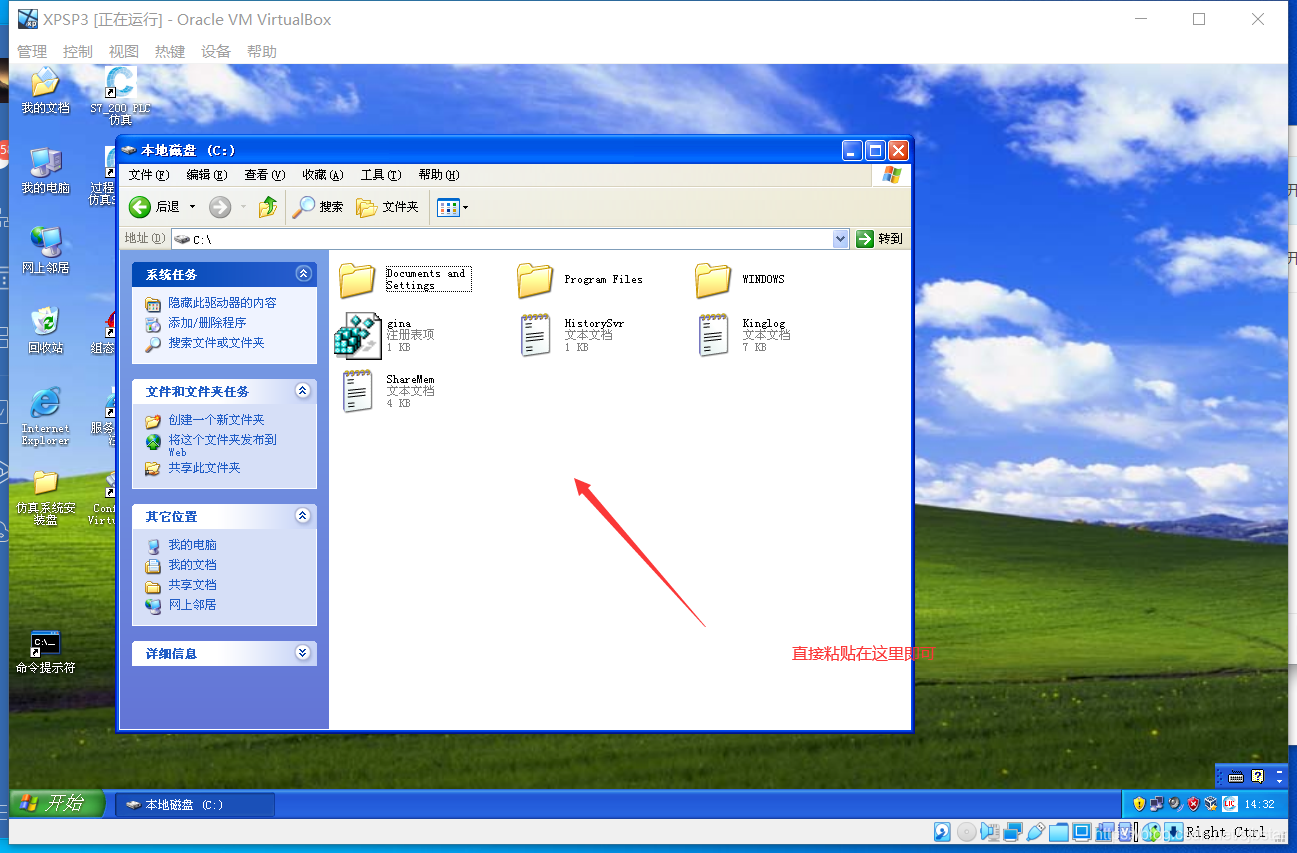Click the red security alert tray icon

point(1193,803)
